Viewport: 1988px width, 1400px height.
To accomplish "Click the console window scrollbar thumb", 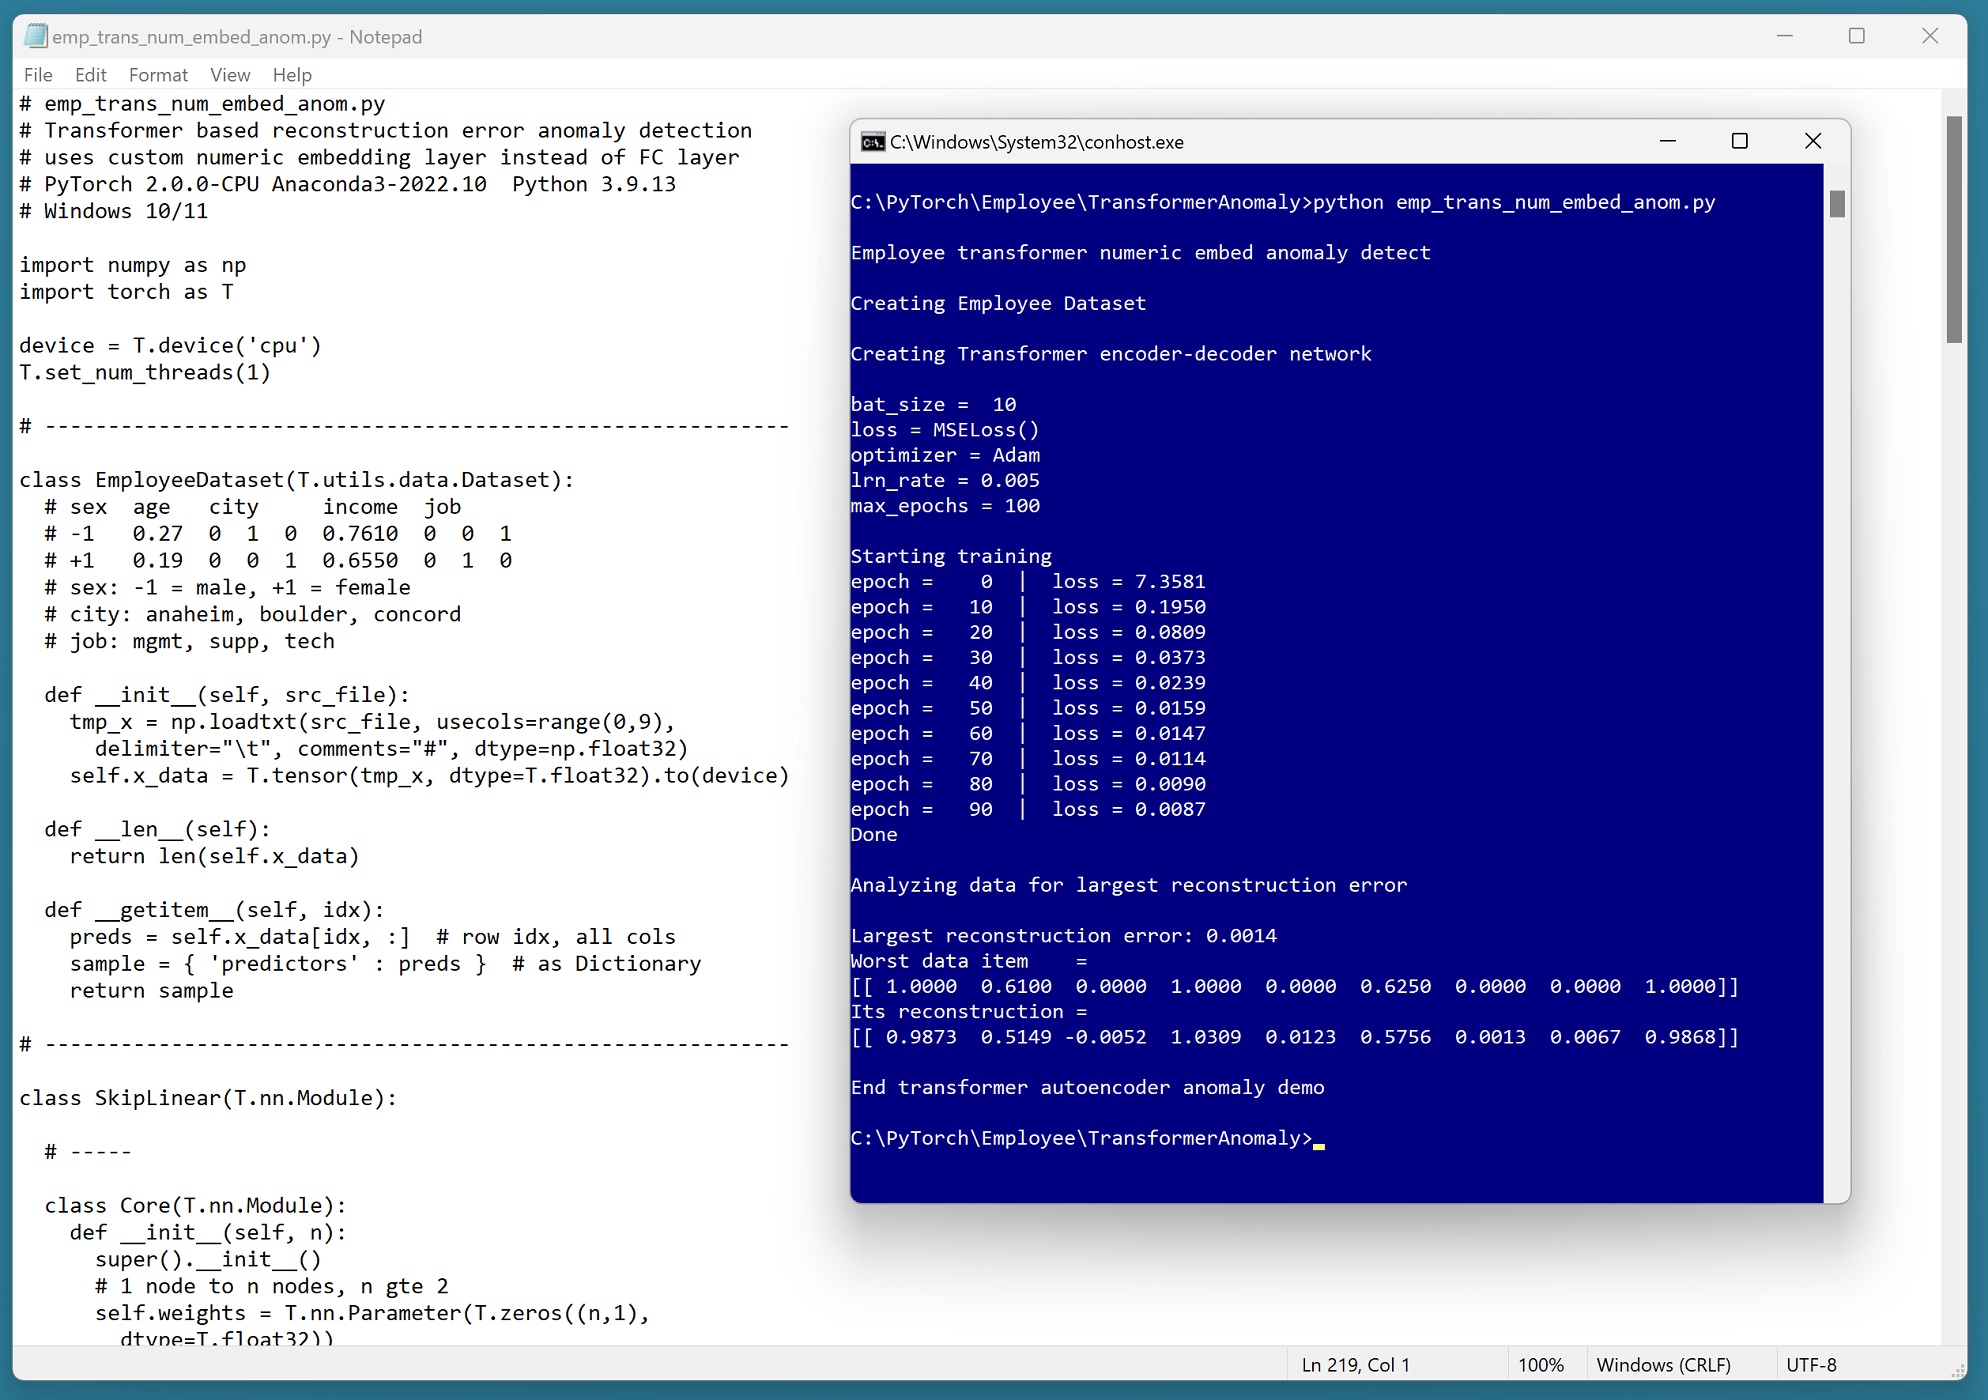I will [1837, 204].
